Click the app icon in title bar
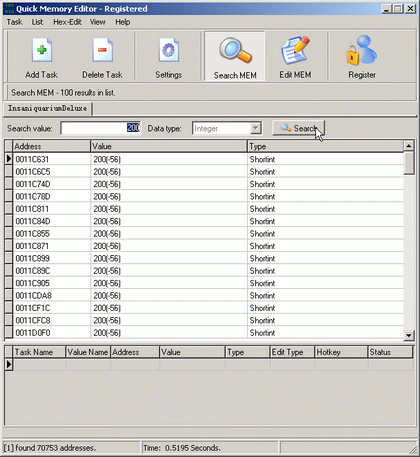This screenshot has width=420, height=457. point(9,9)
